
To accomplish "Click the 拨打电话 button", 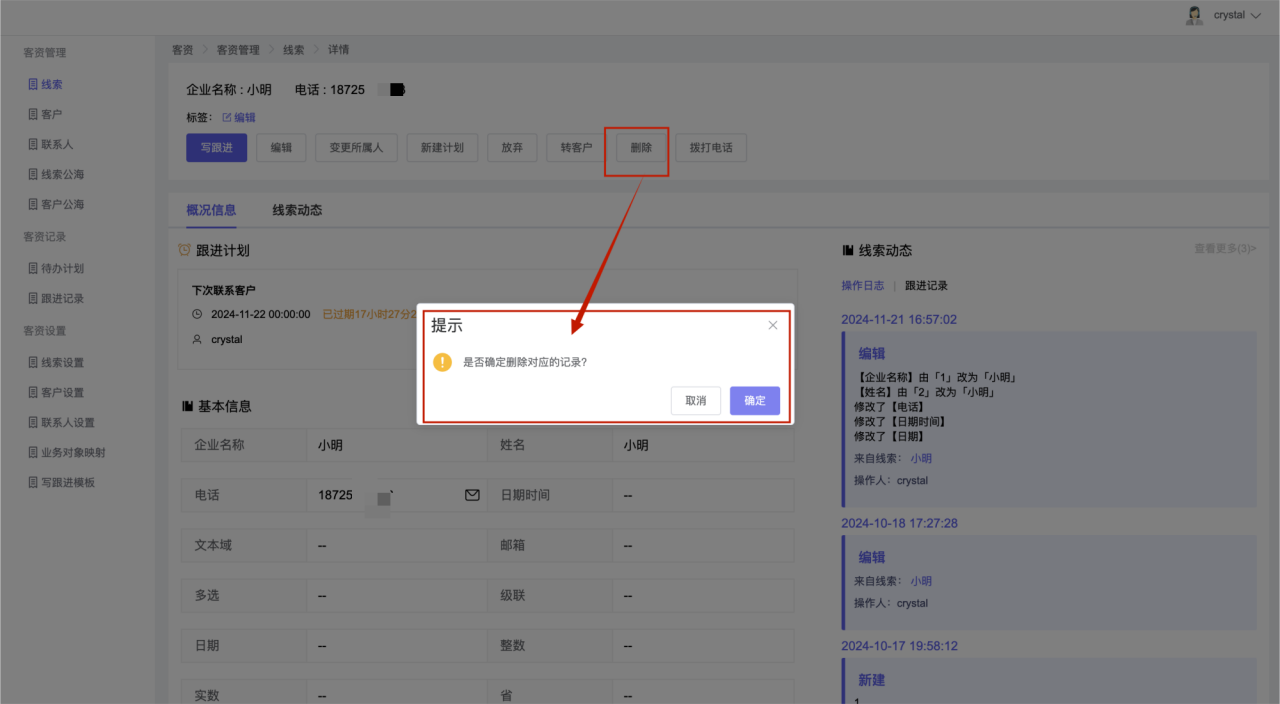I will coord(711,148).
